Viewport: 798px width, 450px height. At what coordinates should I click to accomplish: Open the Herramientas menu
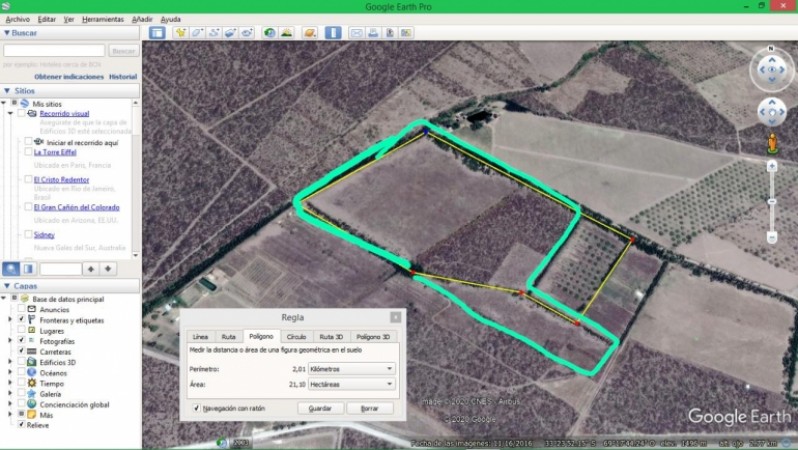click(103, 19)
